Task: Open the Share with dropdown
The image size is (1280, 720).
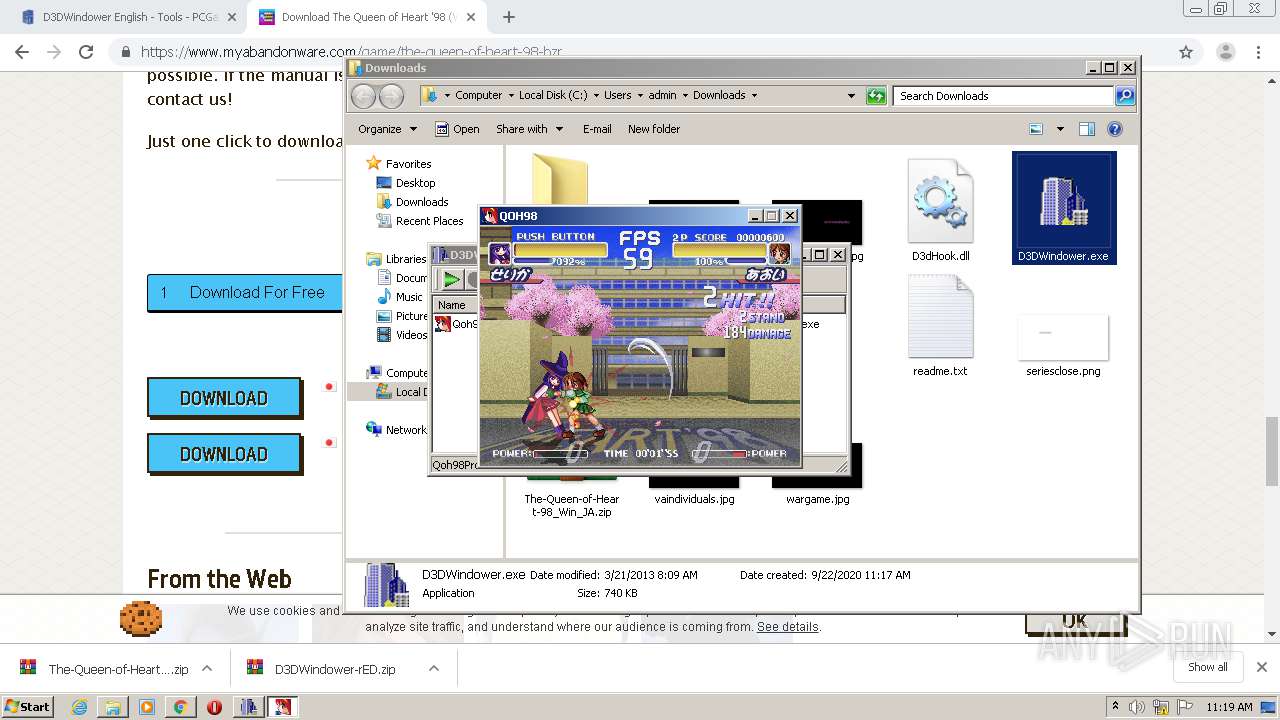Action: (x=529, y=129)
